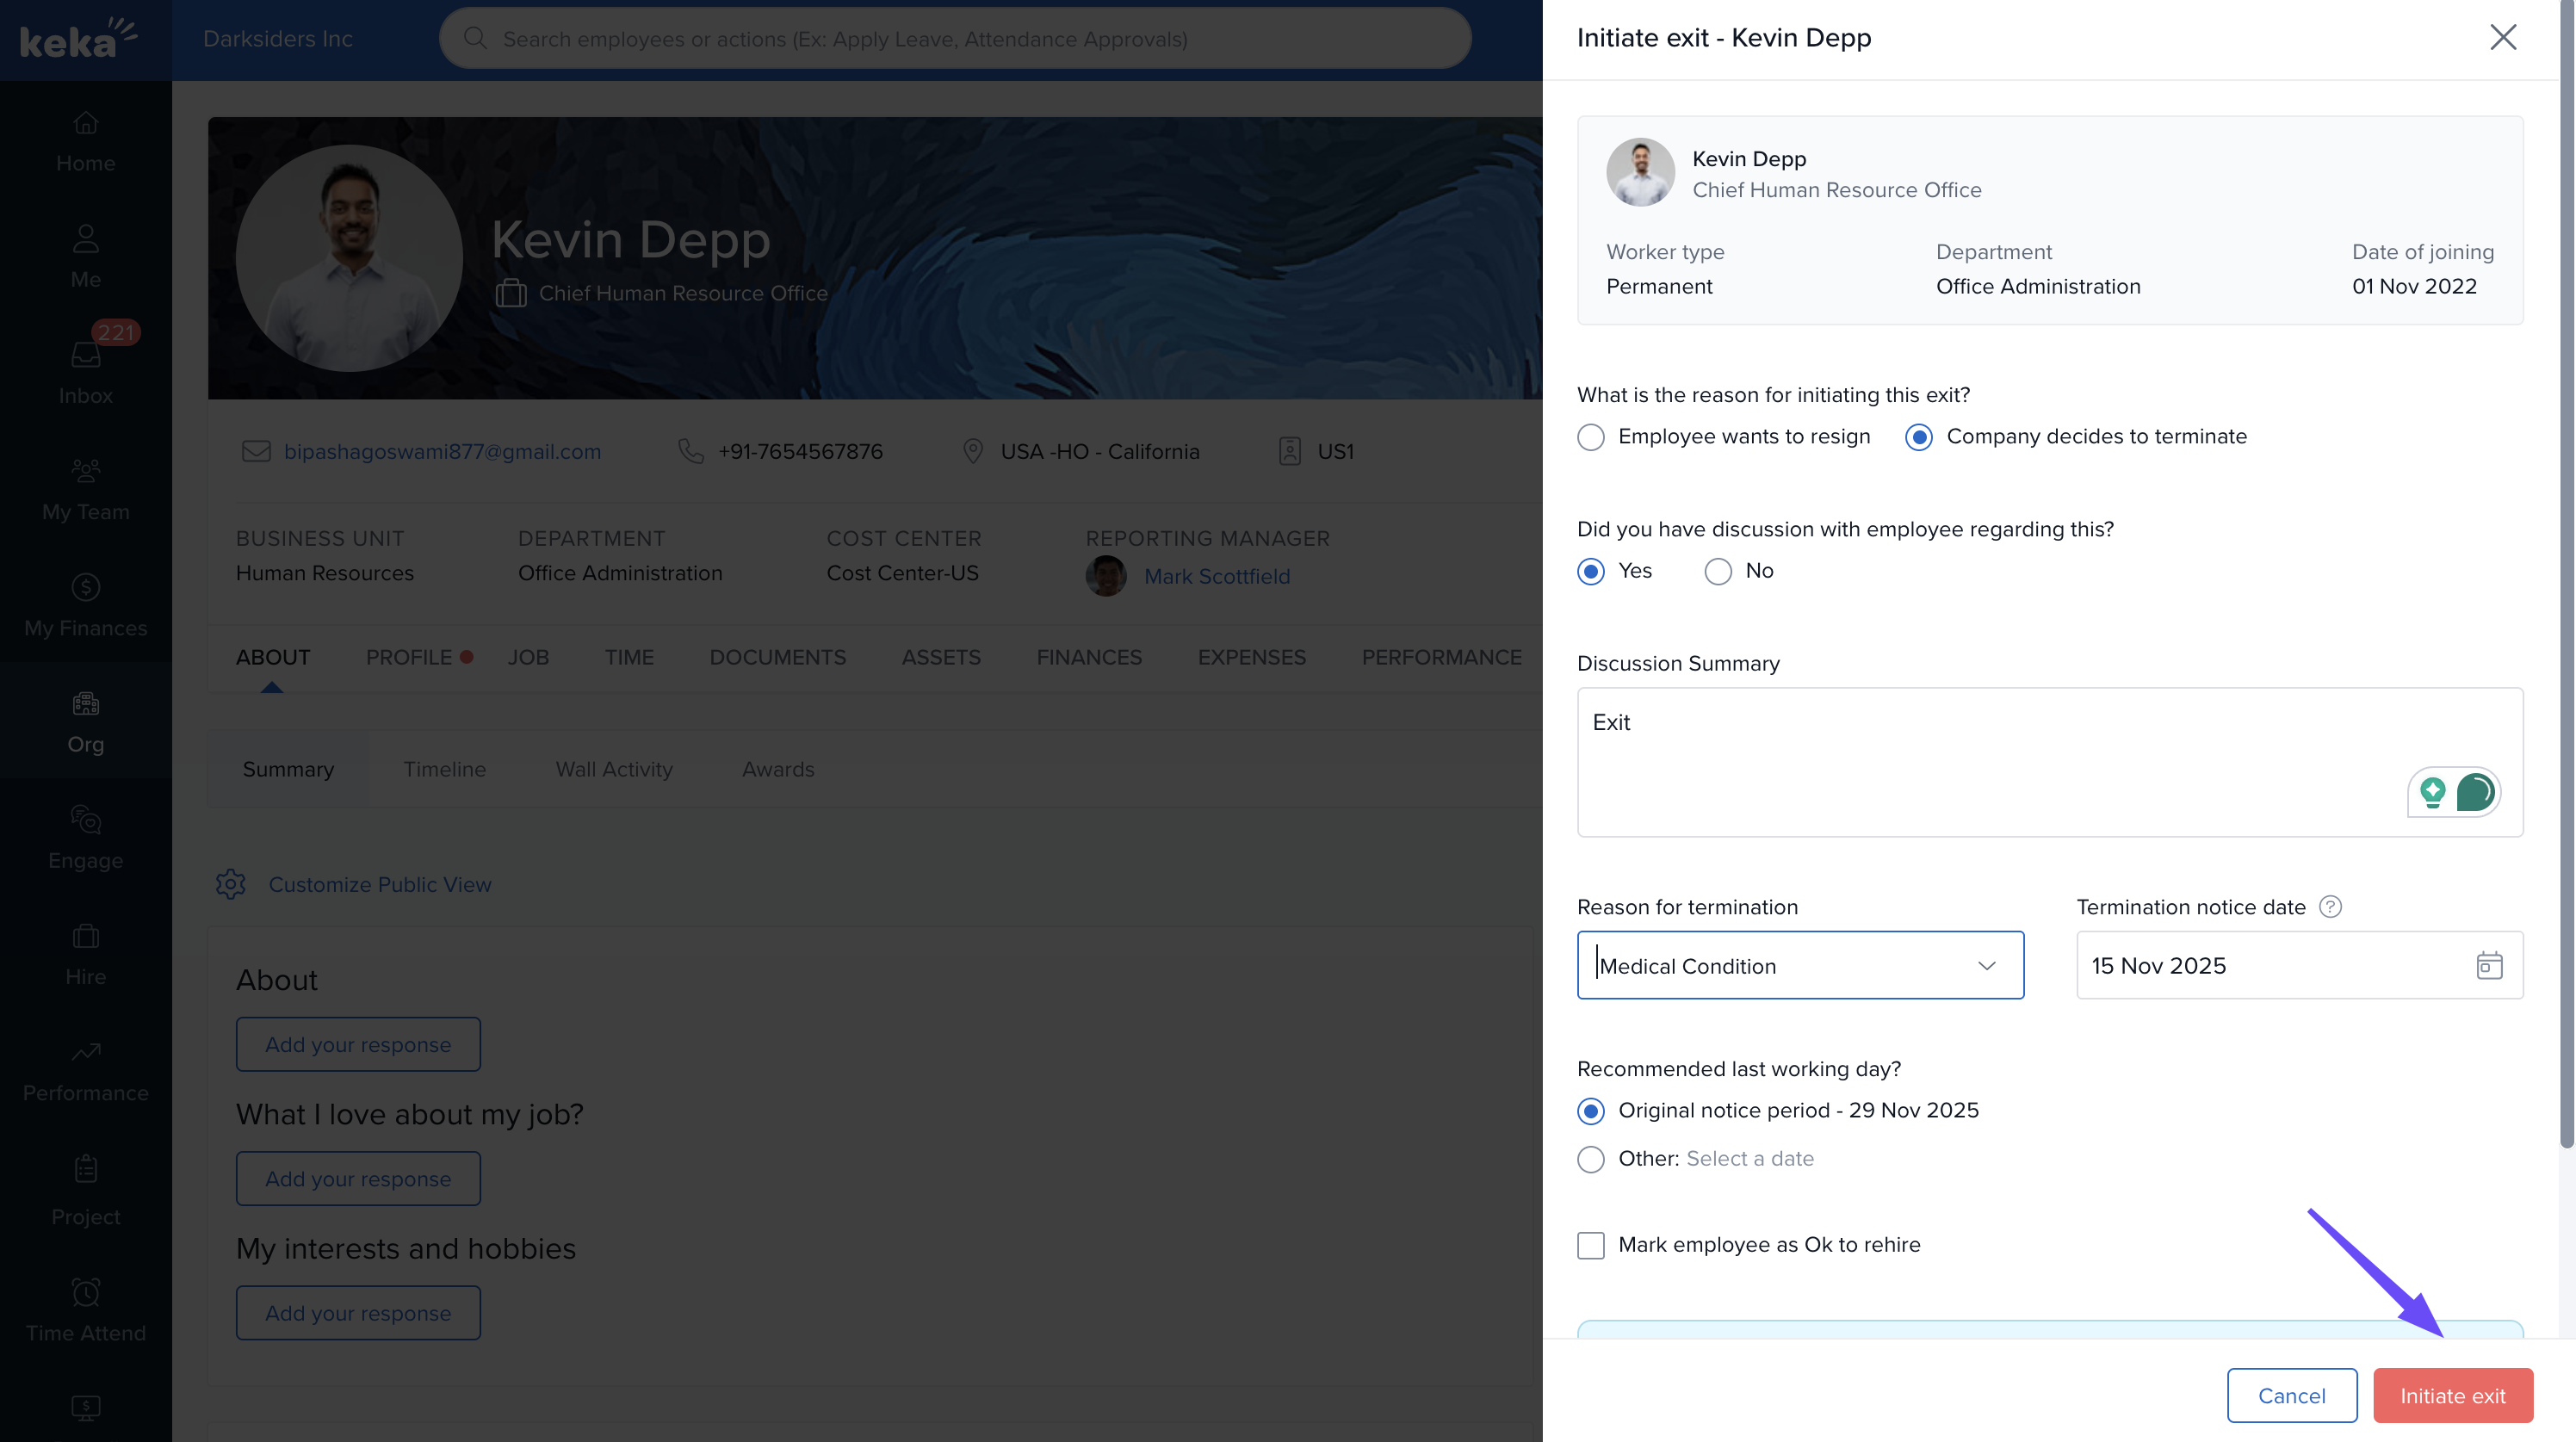Click the help icon beside Termination notice date
The image size is (2576, 1442).
tap(2330, 906)
